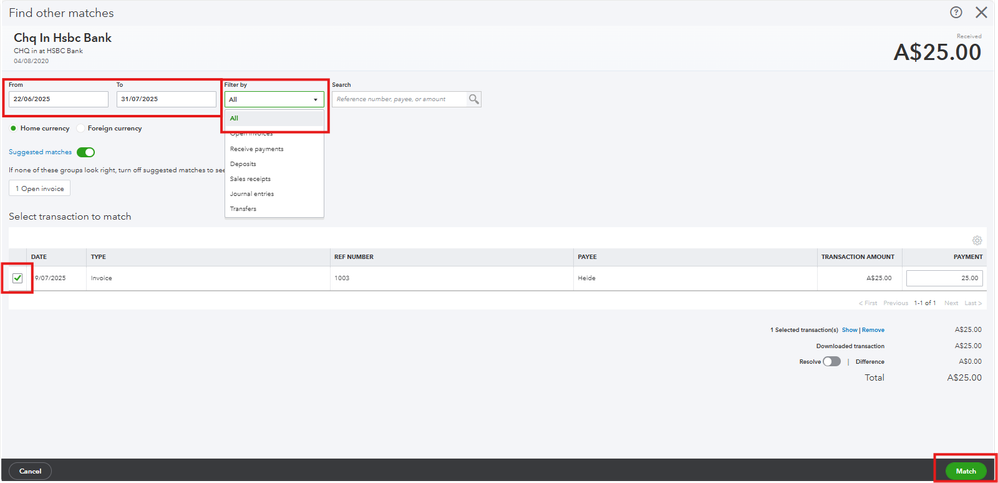Go to First page of results
The image size is (998, 483).
click(868, 303)
